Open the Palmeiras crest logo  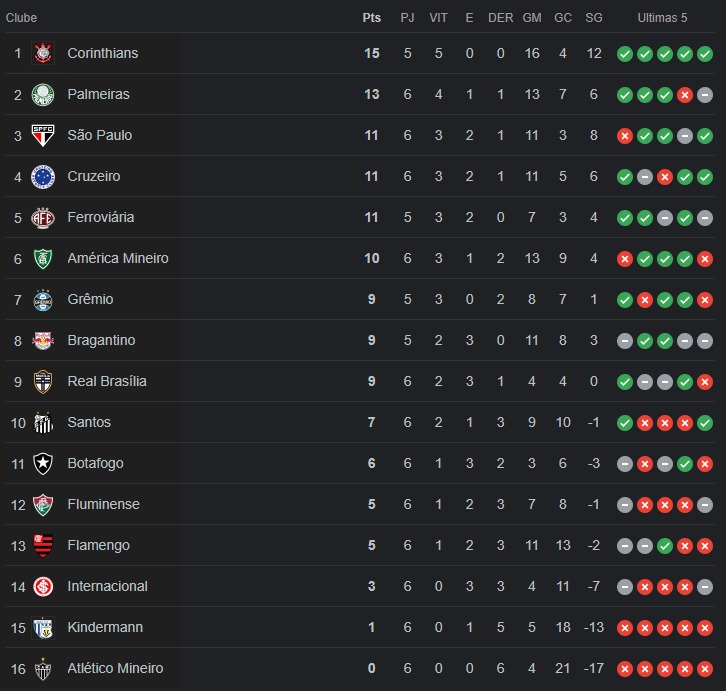43,94
